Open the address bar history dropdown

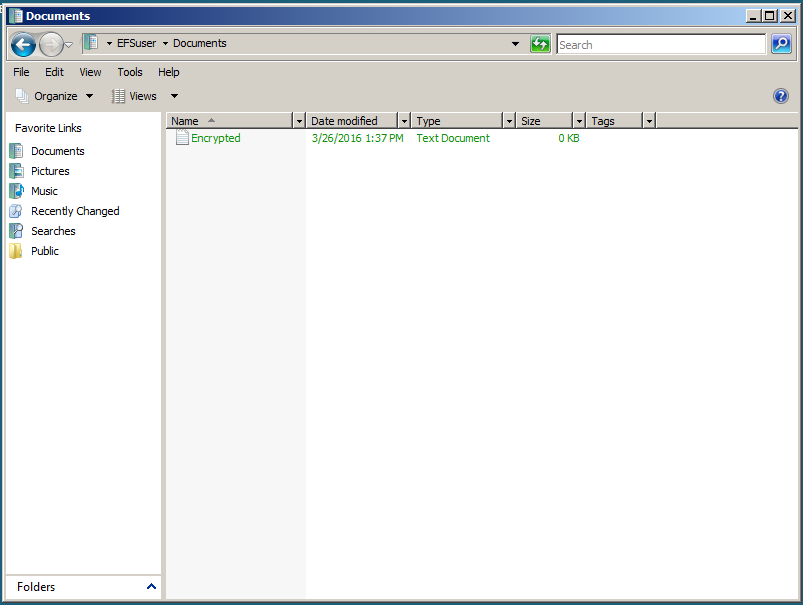click(x=515, y=44)
